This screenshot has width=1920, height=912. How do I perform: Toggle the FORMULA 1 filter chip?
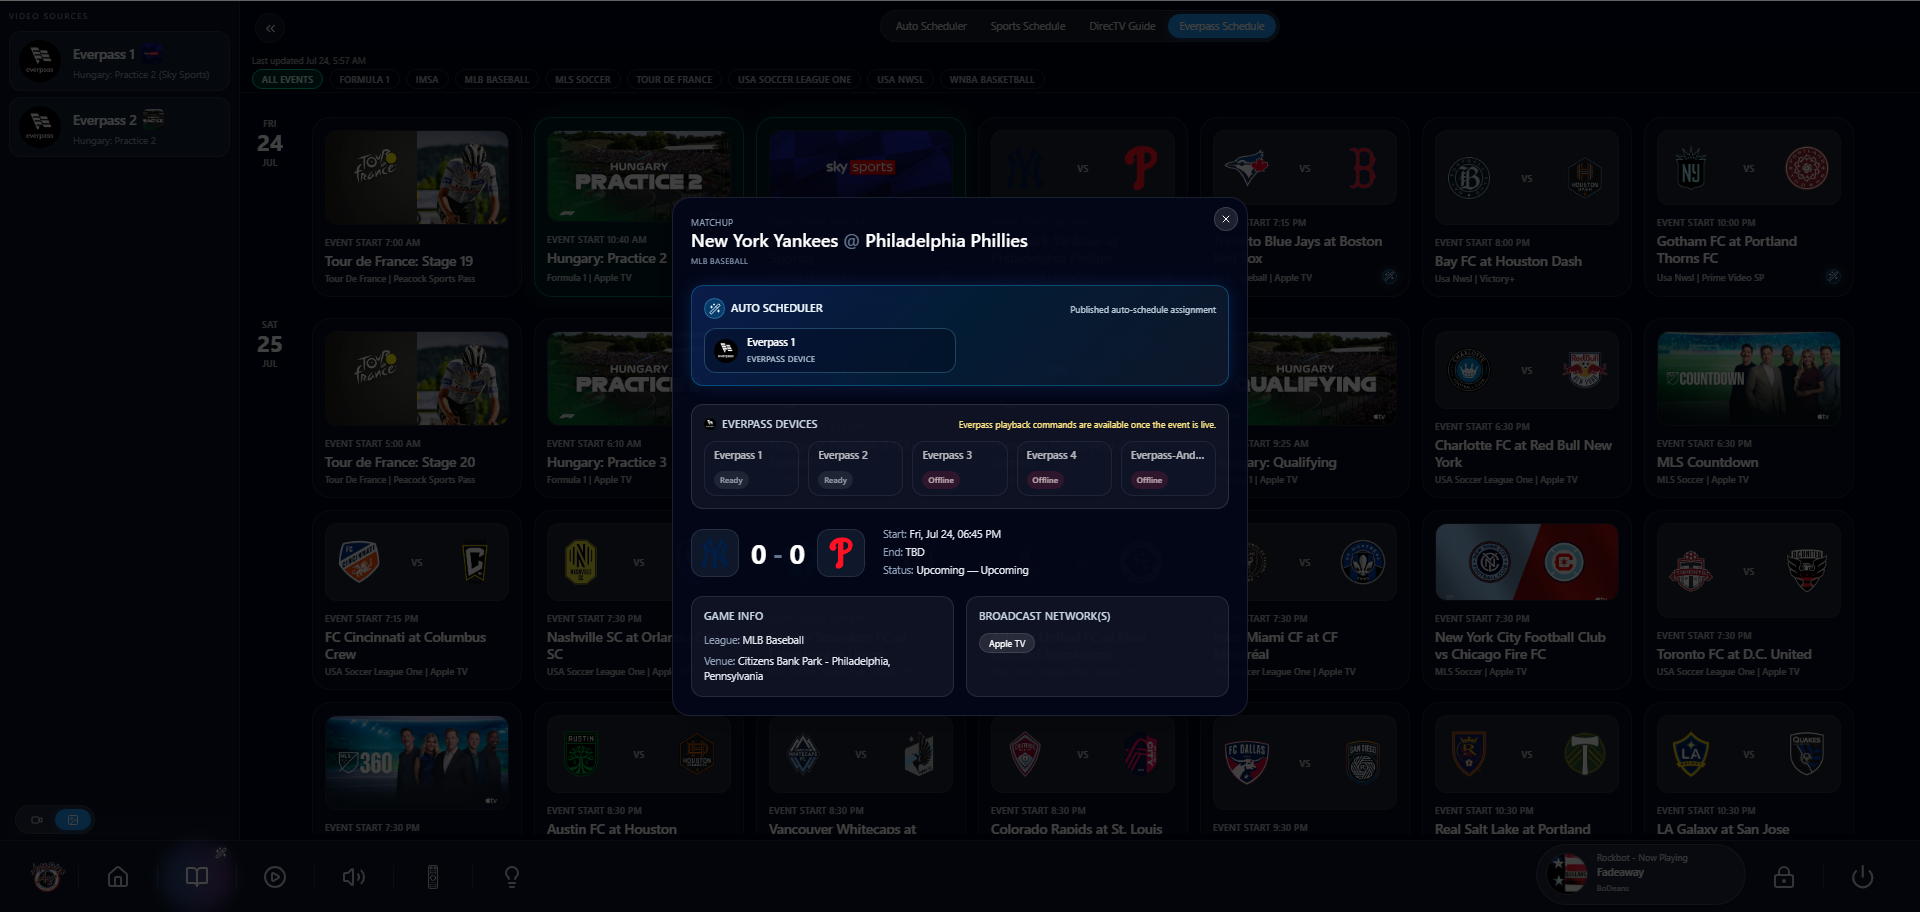tap(364, 80)
